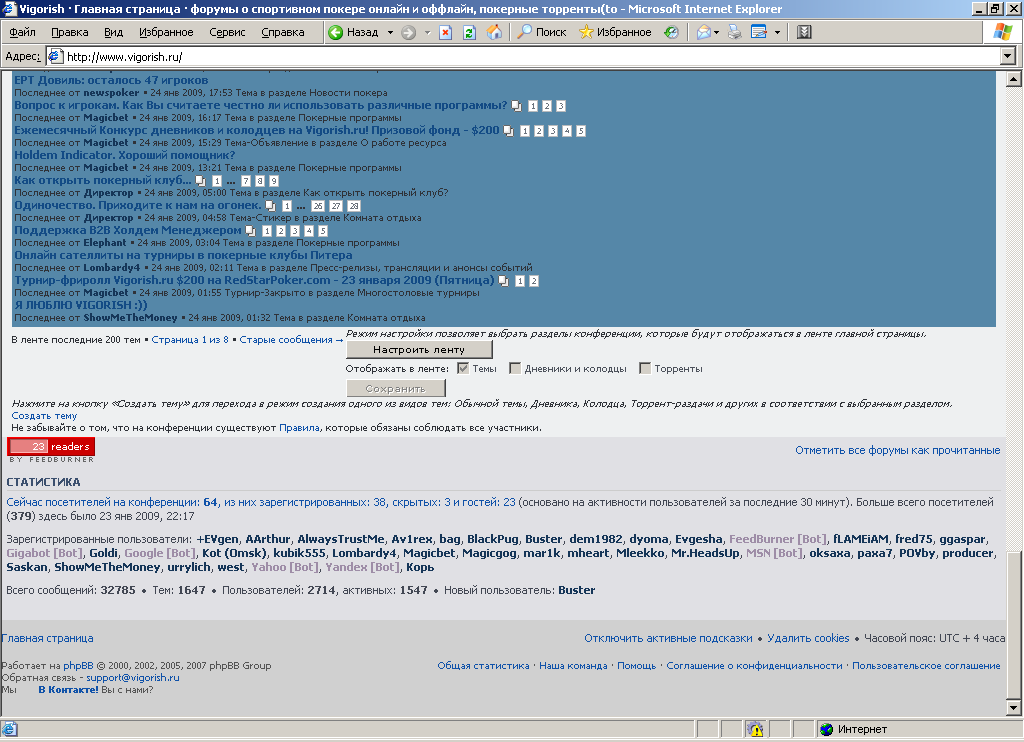Open the Сервис menu

click(227, 32)
